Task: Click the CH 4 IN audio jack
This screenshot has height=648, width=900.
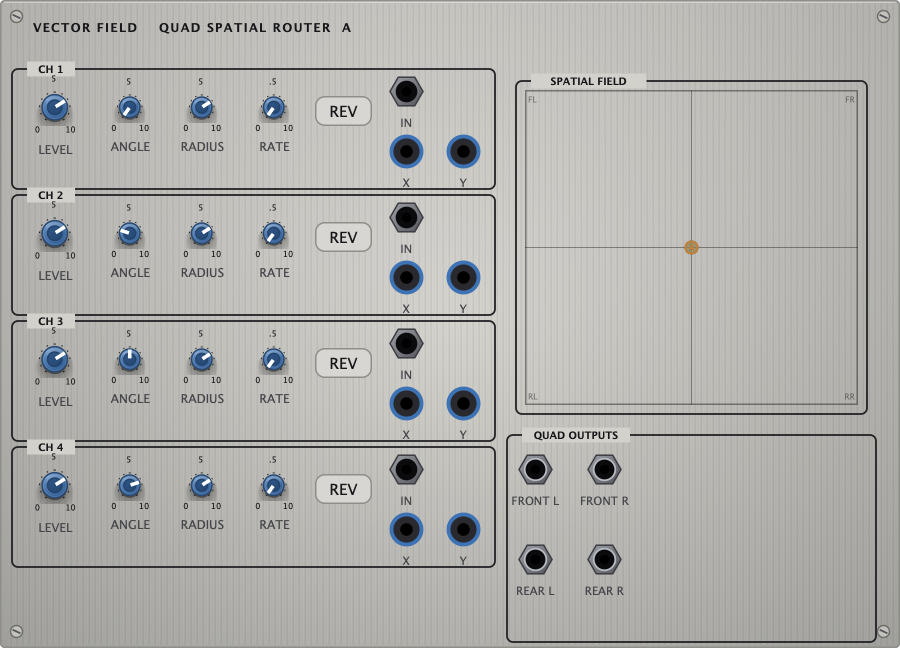Action: tap(406, 469)
